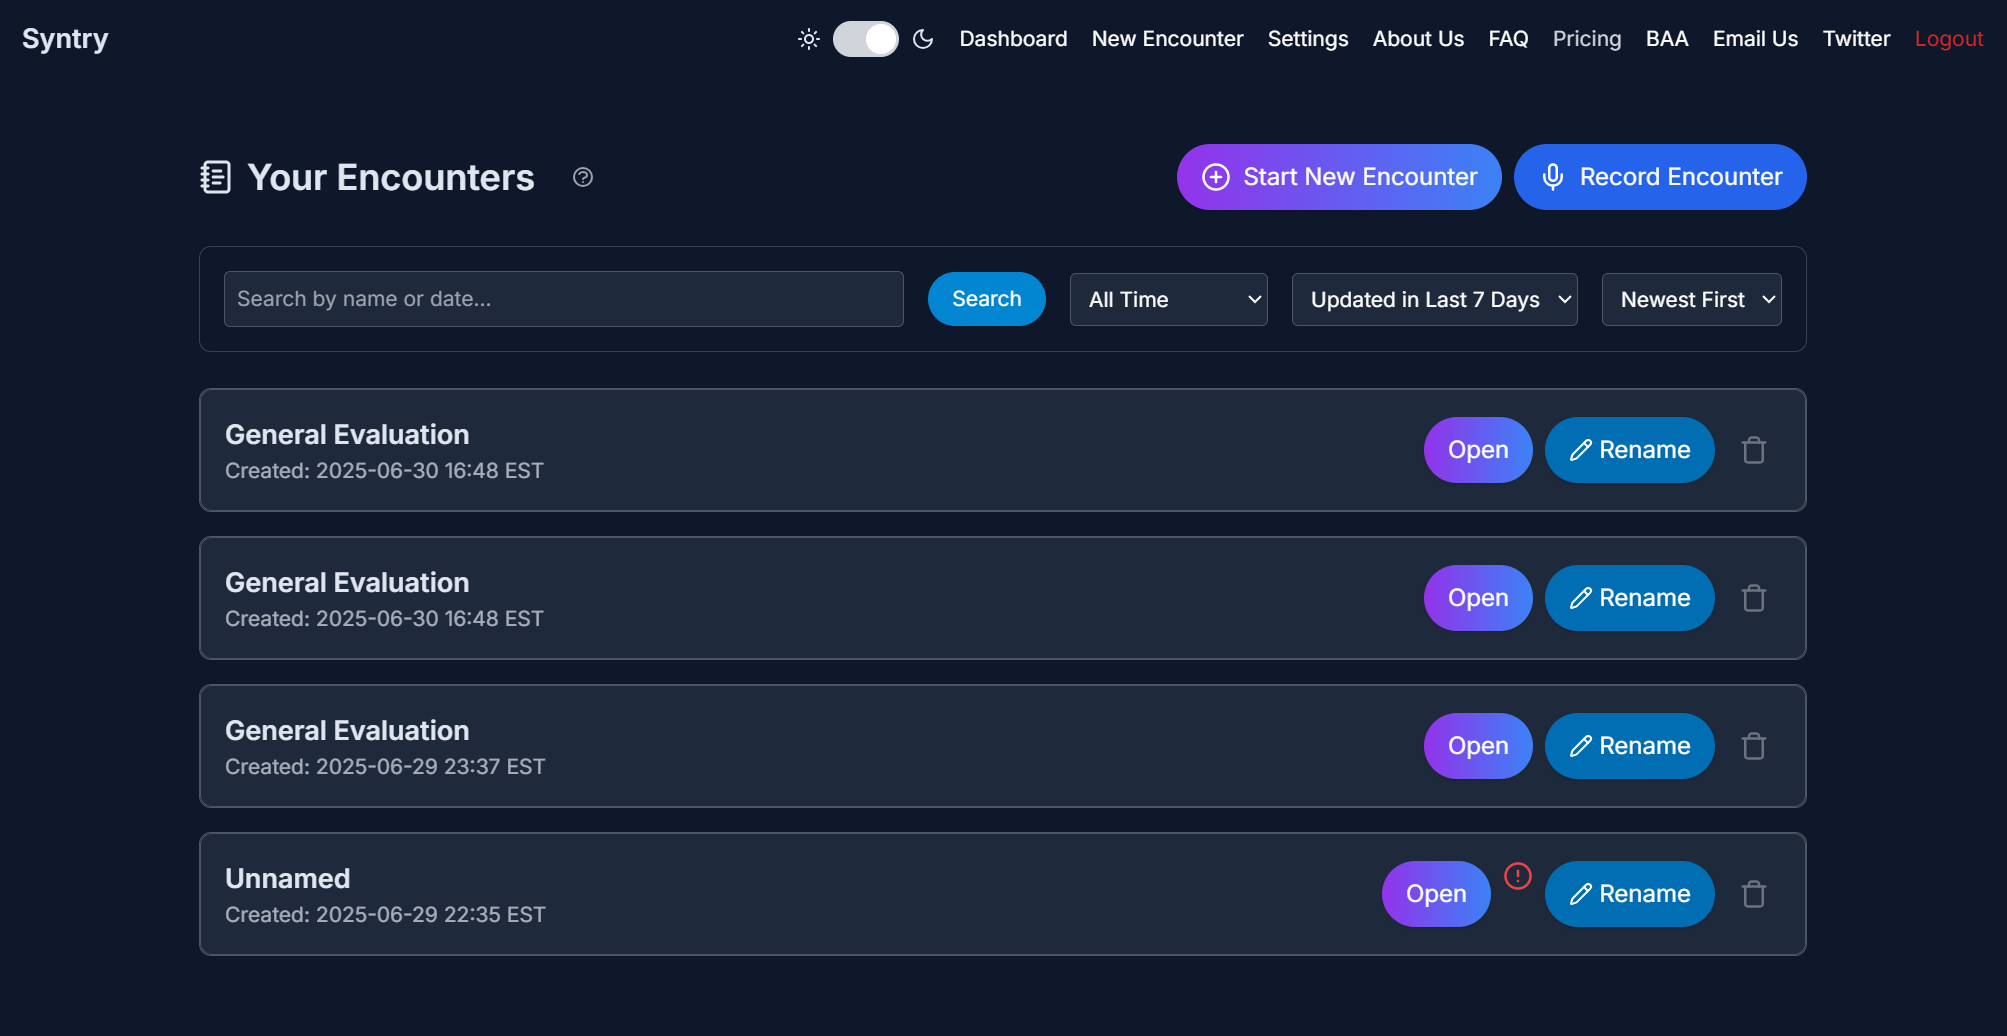Screen dimensions: 2007x1036
Task: Click the notebook icon next to Your Encounters
Action: 216,177
